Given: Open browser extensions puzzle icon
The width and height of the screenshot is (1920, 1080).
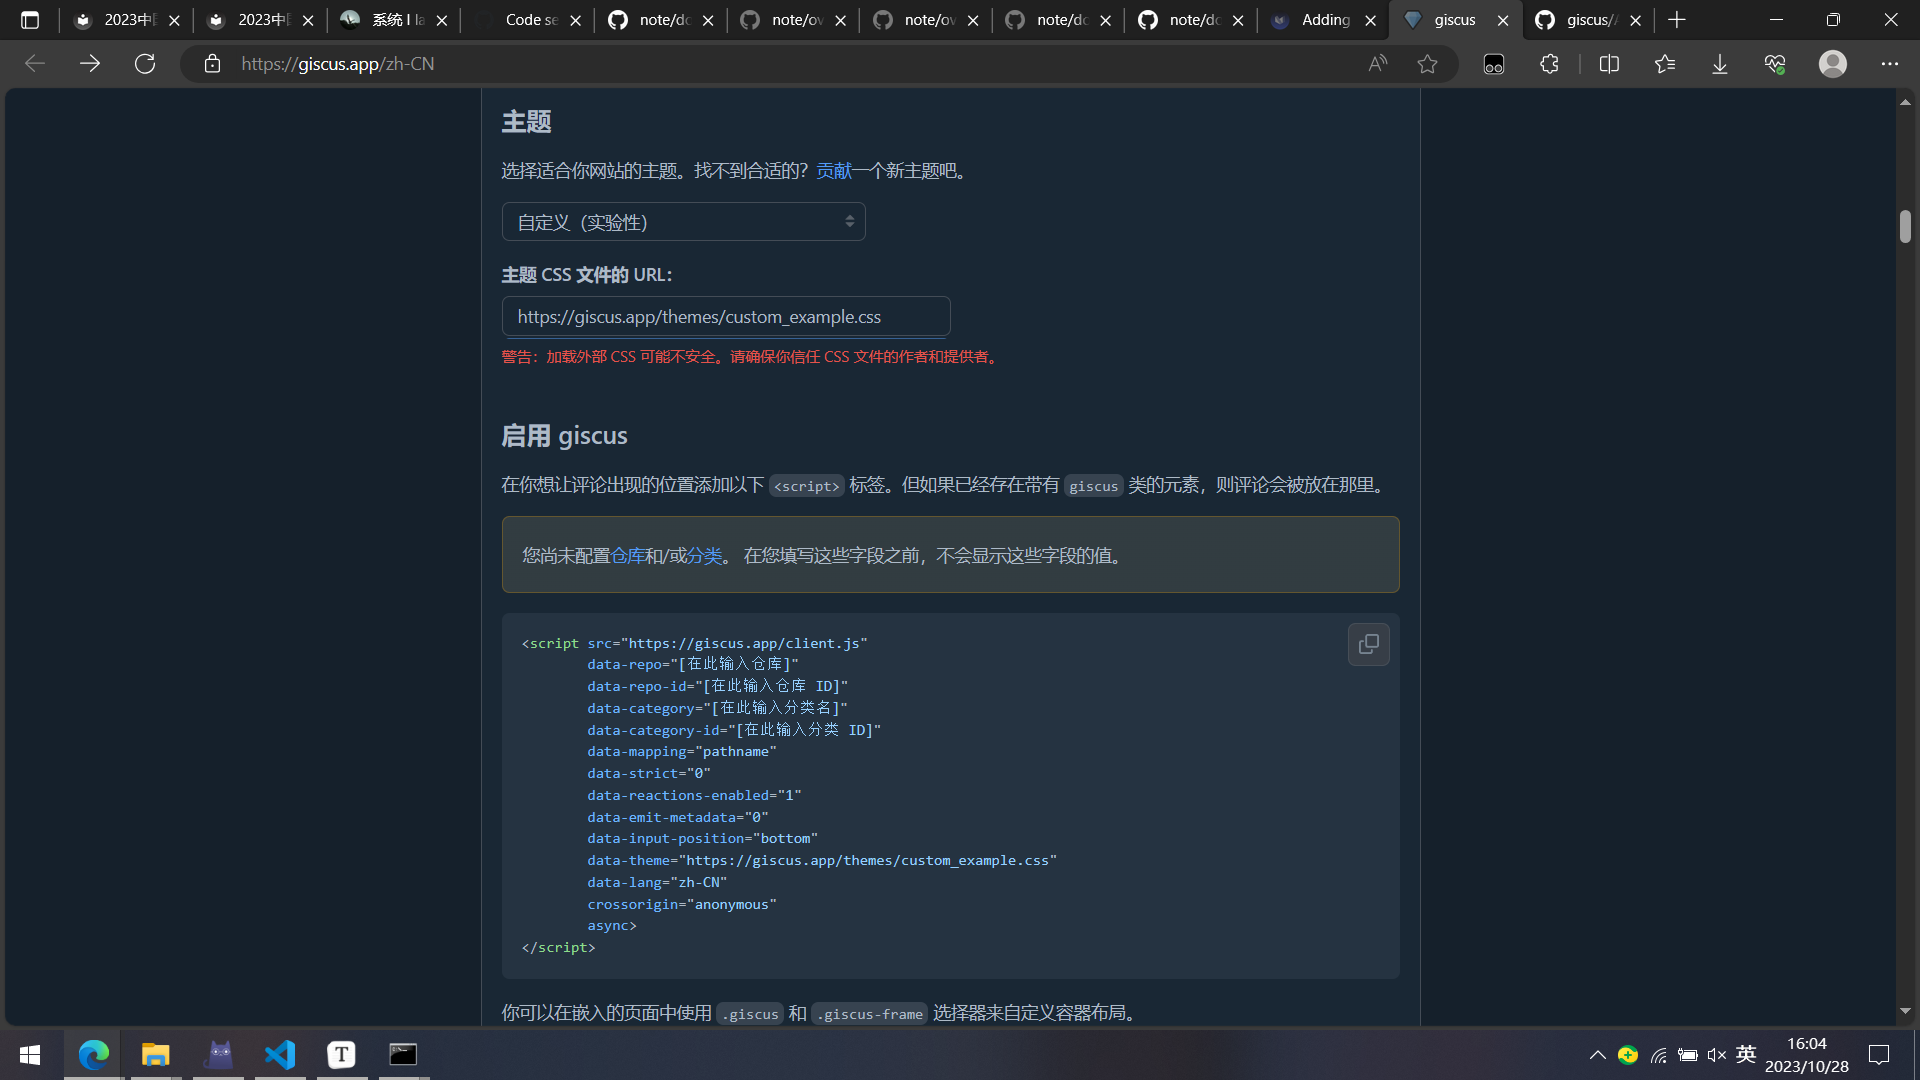Looking at the screenshot, I should [1549, 64].
